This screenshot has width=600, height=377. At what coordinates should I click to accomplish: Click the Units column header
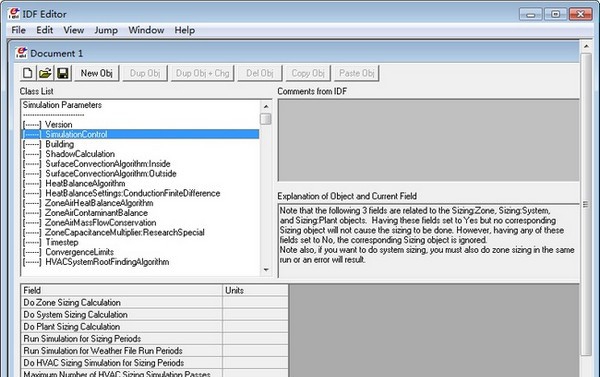click(255, 290)
